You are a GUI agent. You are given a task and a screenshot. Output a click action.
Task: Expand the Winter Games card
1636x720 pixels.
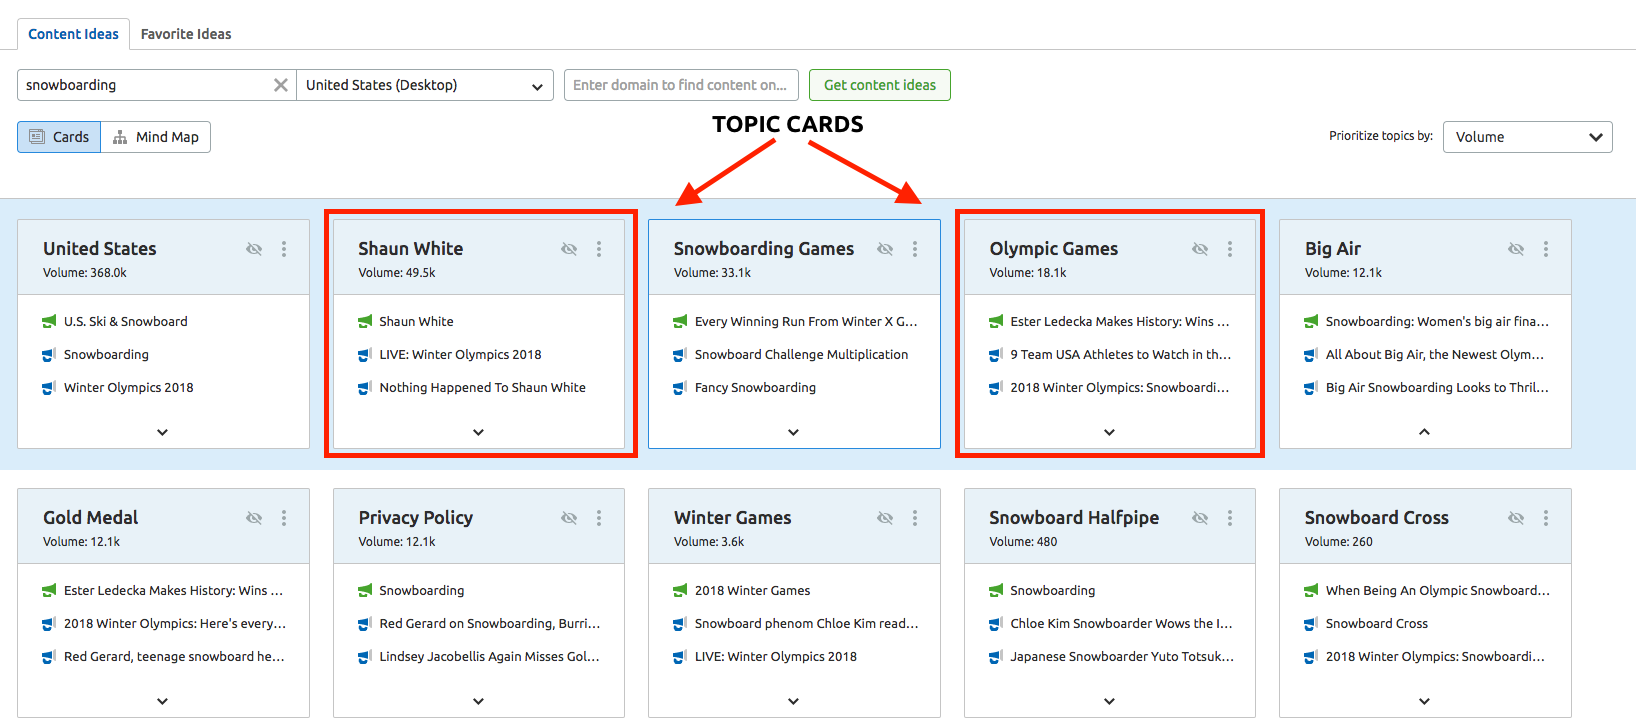[793, 701]
